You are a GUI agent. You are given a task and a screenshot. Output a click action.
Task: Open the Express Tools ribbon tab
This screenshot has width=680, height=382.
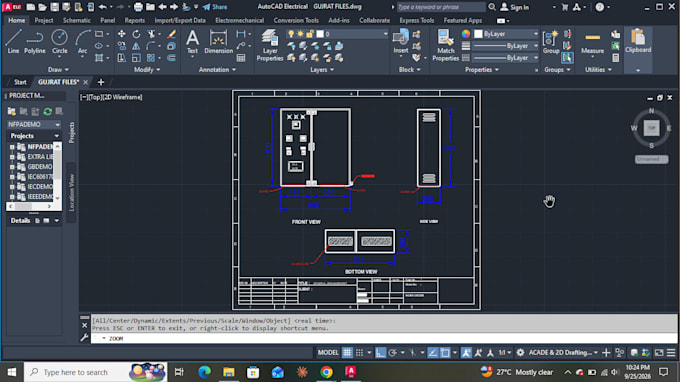pos(416,20)
